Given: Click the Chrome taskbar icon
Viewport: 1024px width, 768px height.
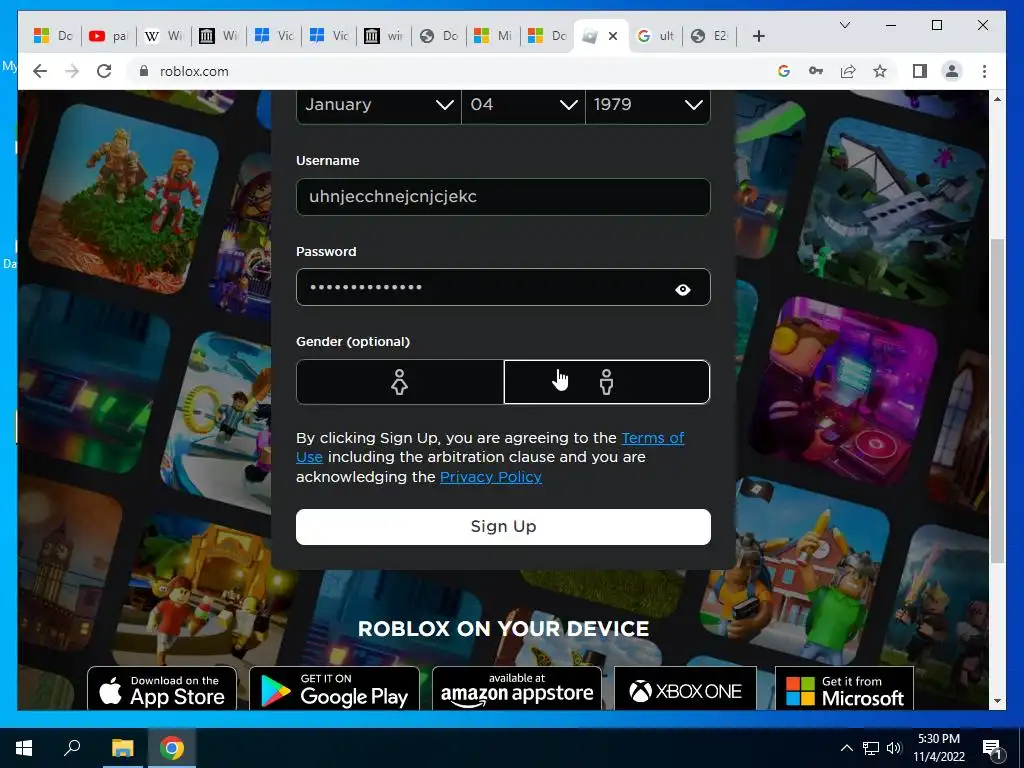Looking at the screenshot, I should (172, 748).
